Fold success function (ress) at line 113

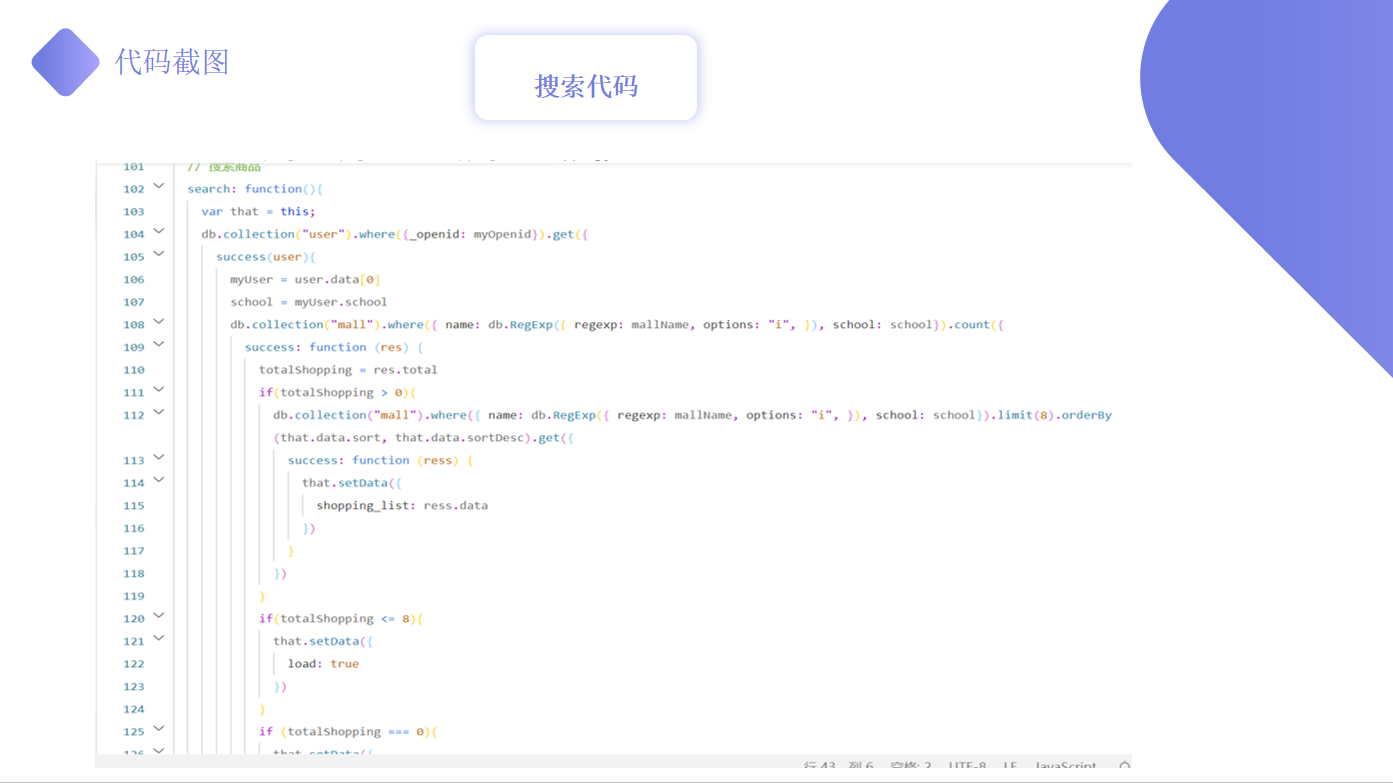[159, 458]
